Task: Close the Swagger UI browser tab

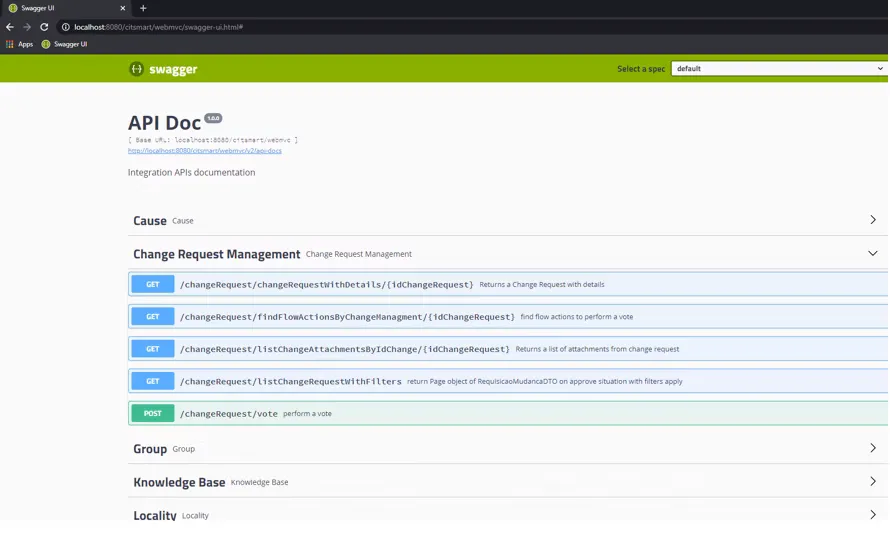Action: tap(123, 8)
